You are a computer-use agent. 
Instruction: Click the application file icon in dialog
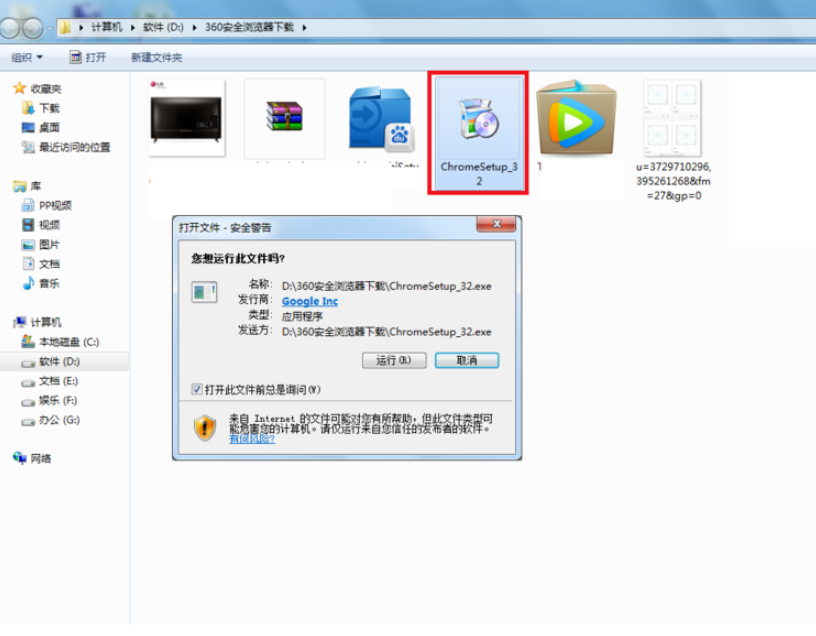click(204, 293)
